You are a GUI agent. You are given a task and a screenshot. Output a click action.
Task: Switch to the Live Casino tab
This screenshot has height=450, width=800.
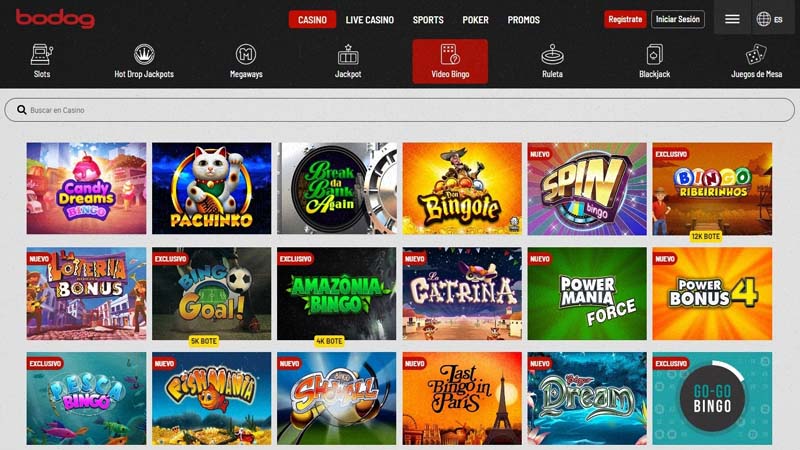click(369, 20)
